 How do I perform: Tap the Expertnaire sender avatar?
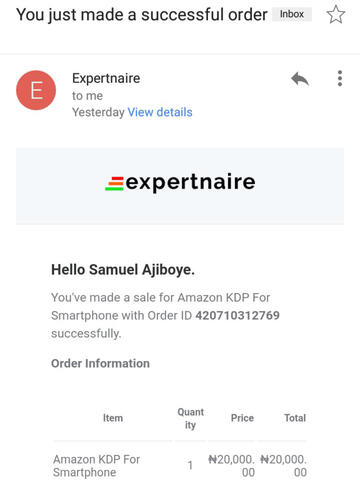tap(36, 90)
